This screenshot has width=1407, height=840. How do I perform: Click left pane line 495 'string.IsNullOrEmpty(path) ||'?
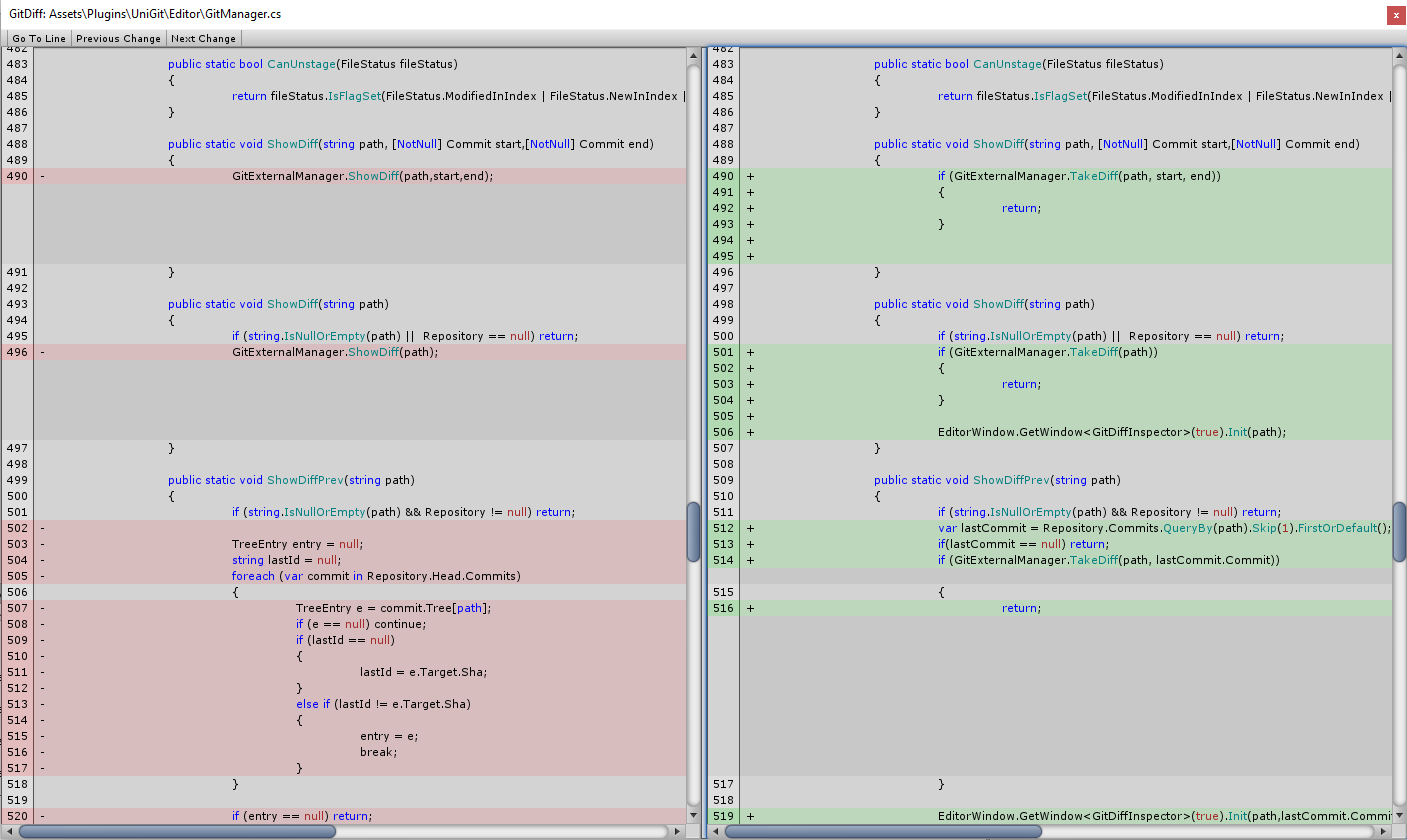click(x=405, y=336)
